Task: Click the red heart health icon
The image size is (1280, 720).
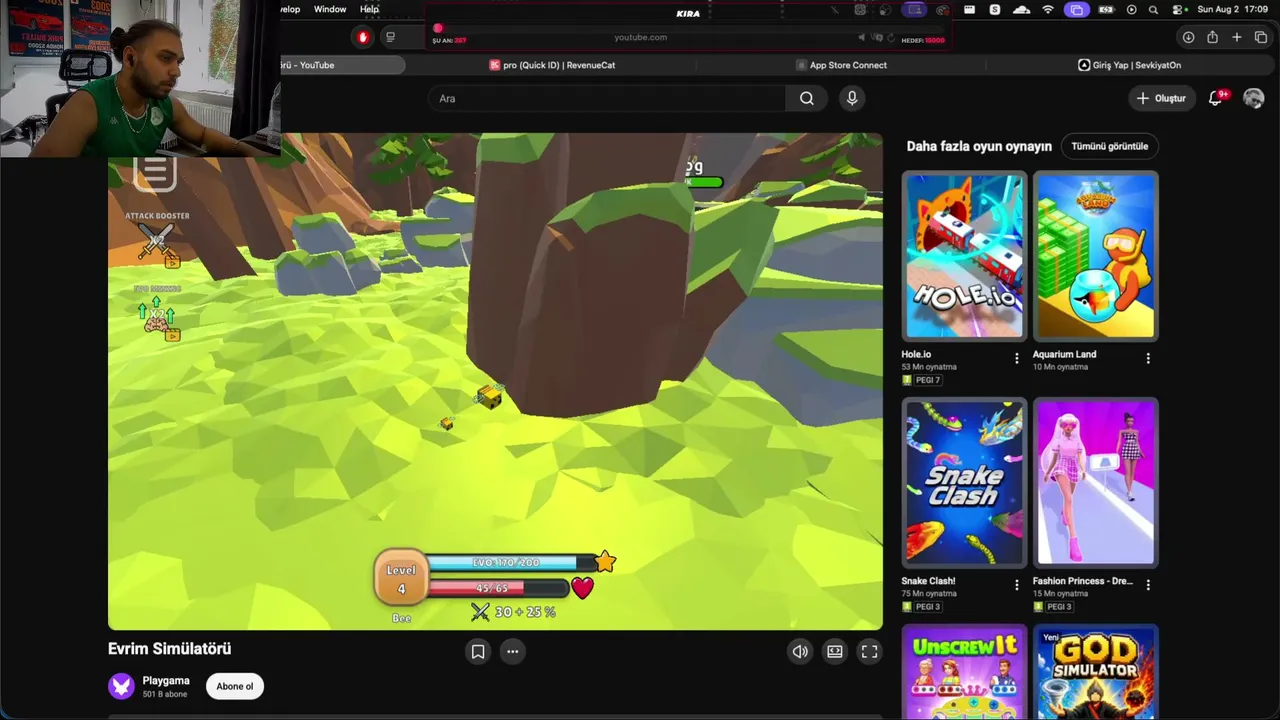Action: (x=582, y=588)
